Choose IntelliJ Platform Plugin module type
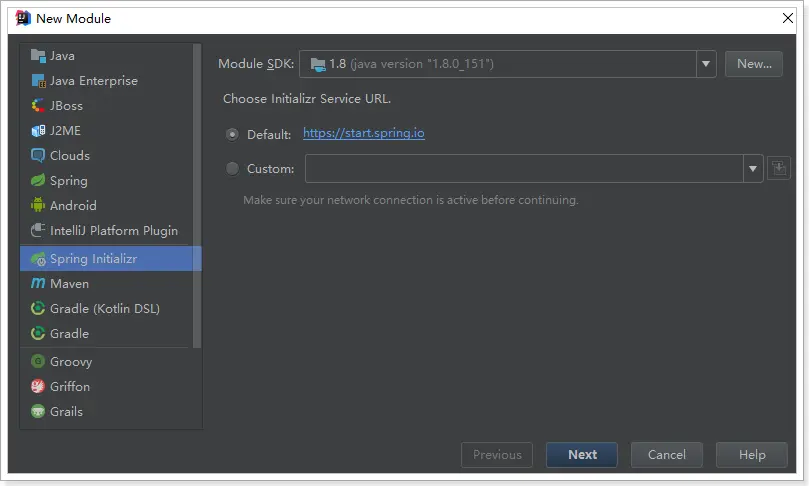 [x=113, y=231]
